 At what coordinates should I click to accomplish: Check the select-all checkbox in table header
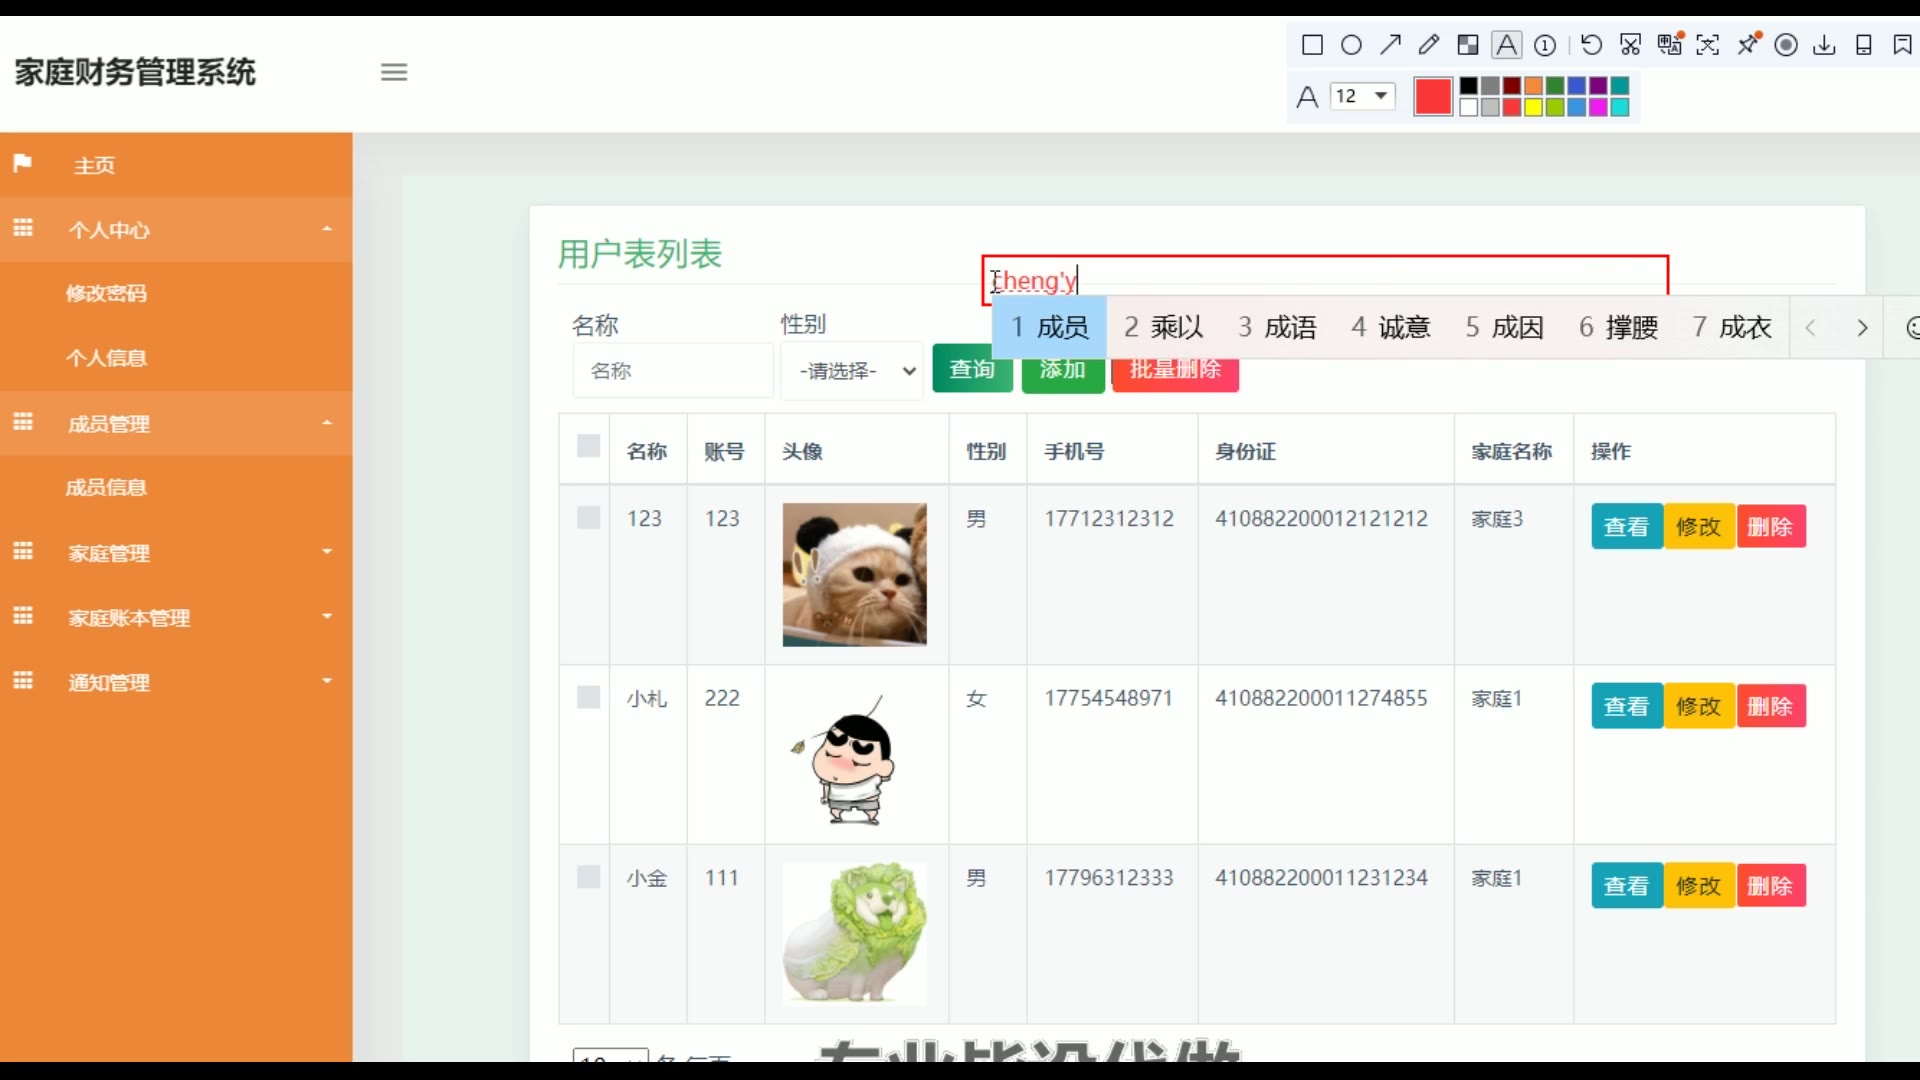pyautogui.click(x=588, y=446)
